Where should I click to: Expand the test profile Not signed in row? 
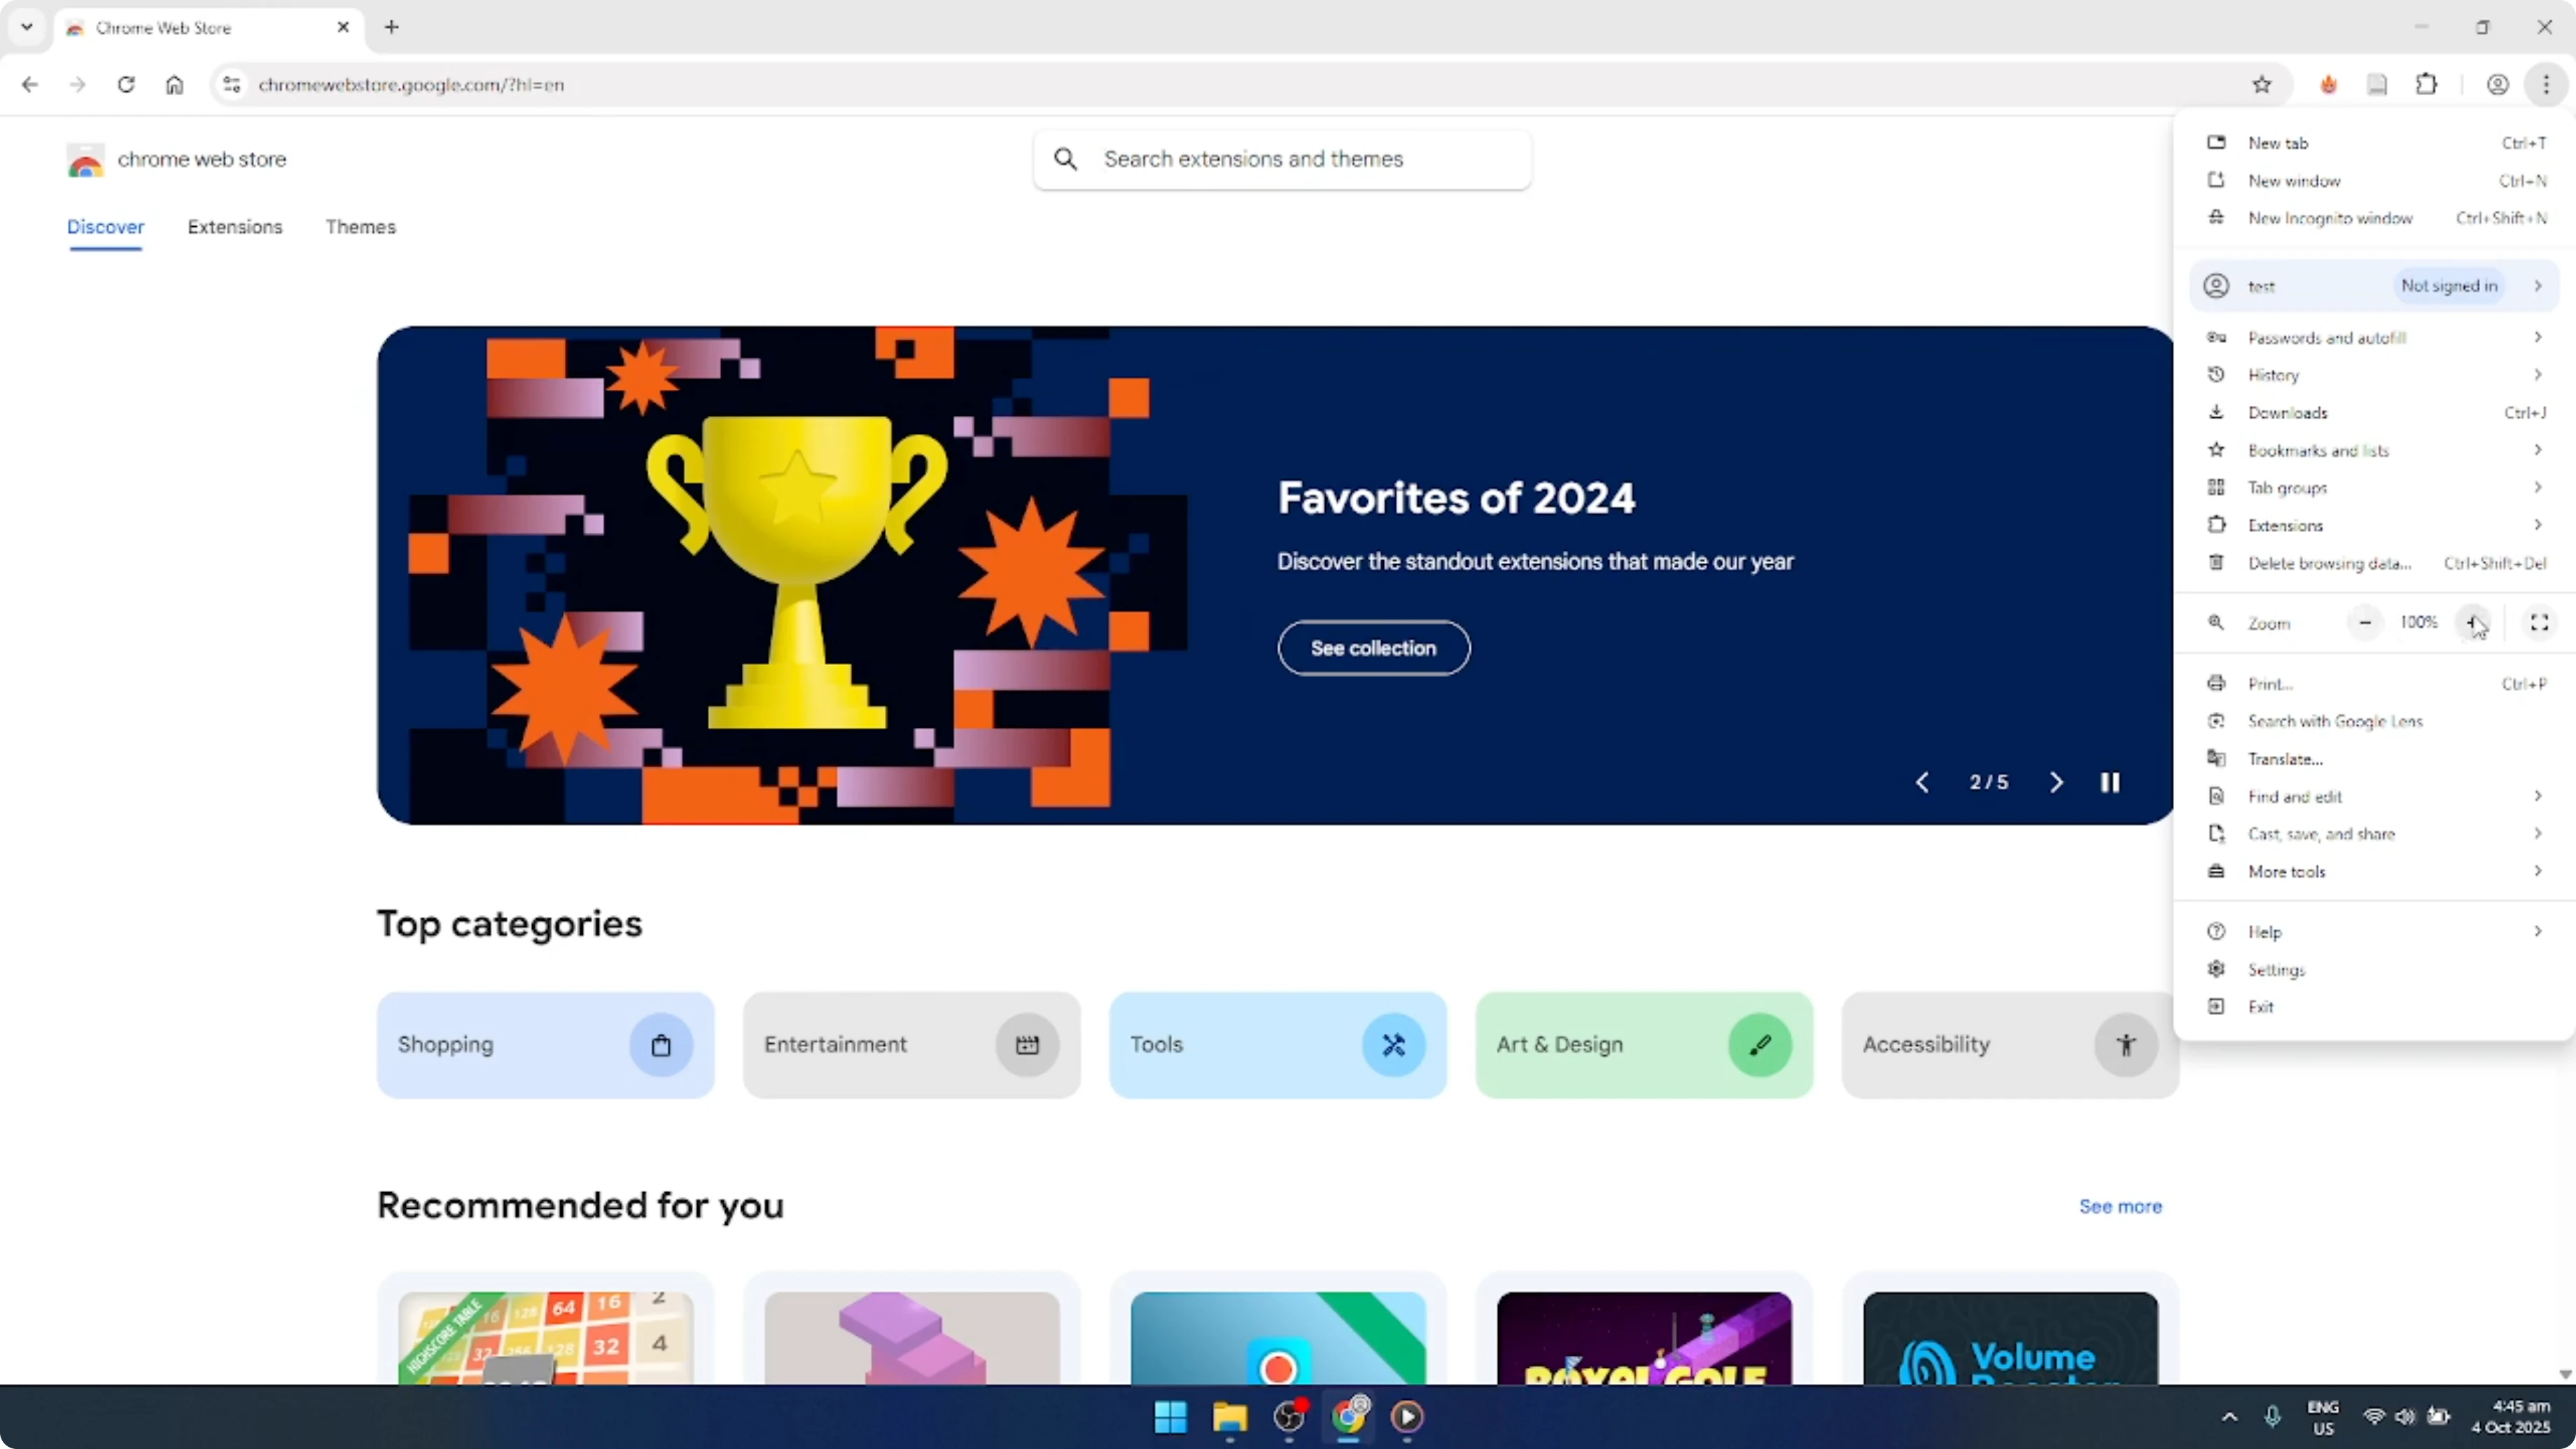pyautogui.click(x=2375, y=286)
